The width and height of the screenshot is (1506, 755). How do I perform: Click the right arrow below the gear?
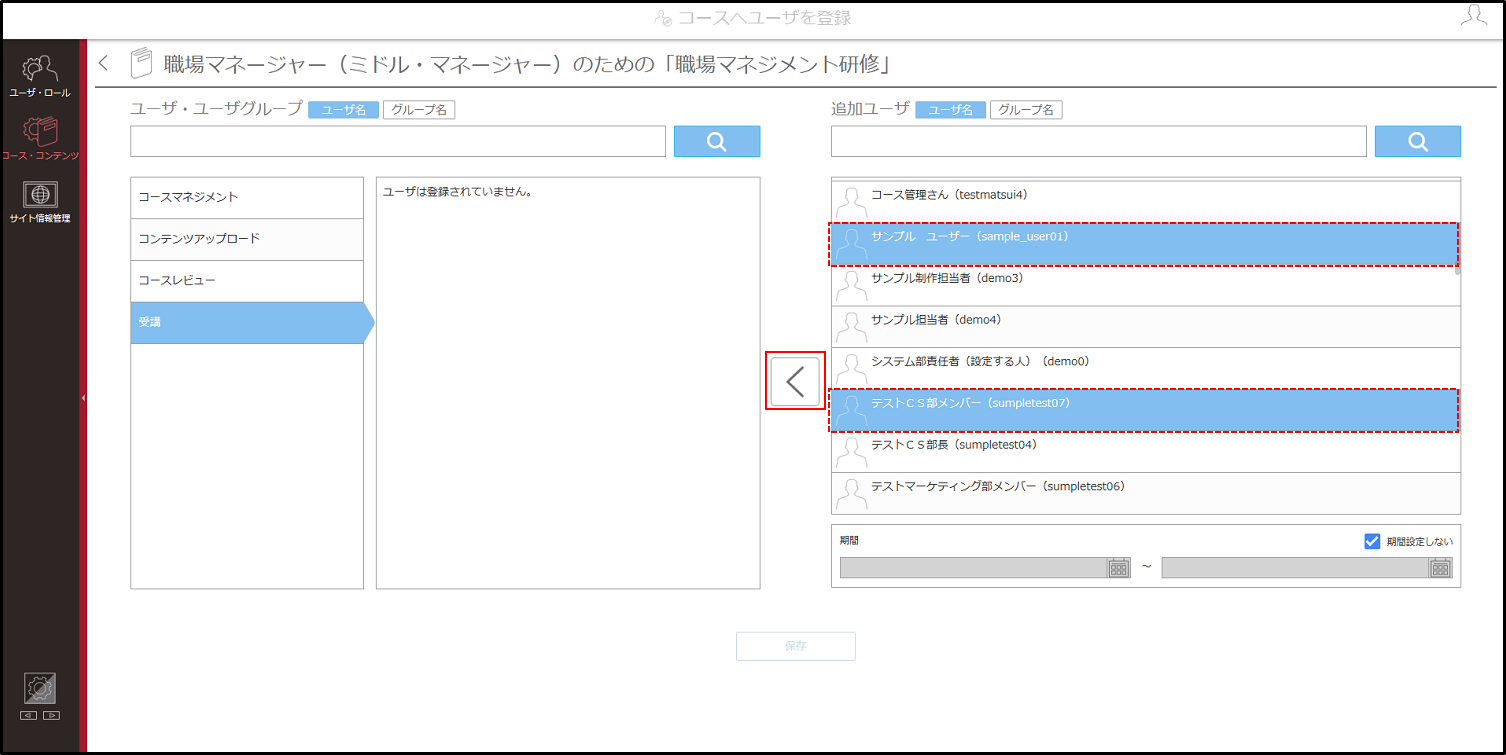point(52,715)
